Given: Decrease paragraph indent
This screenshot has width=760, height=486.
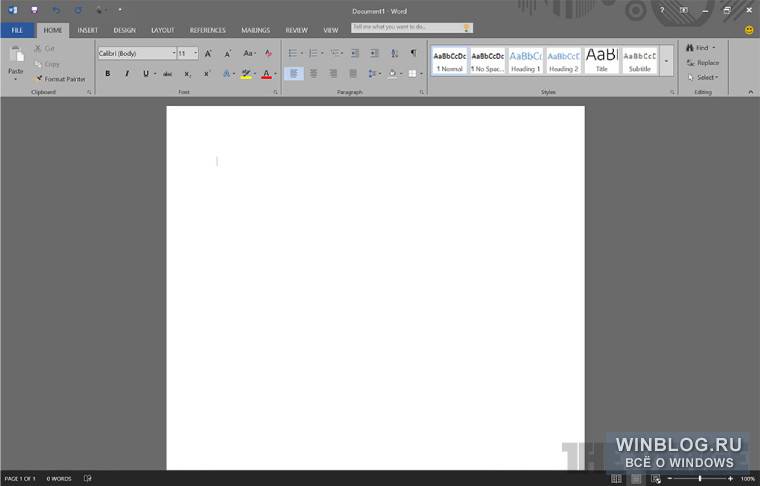Looking at the screenshot, I should [355, 53].
